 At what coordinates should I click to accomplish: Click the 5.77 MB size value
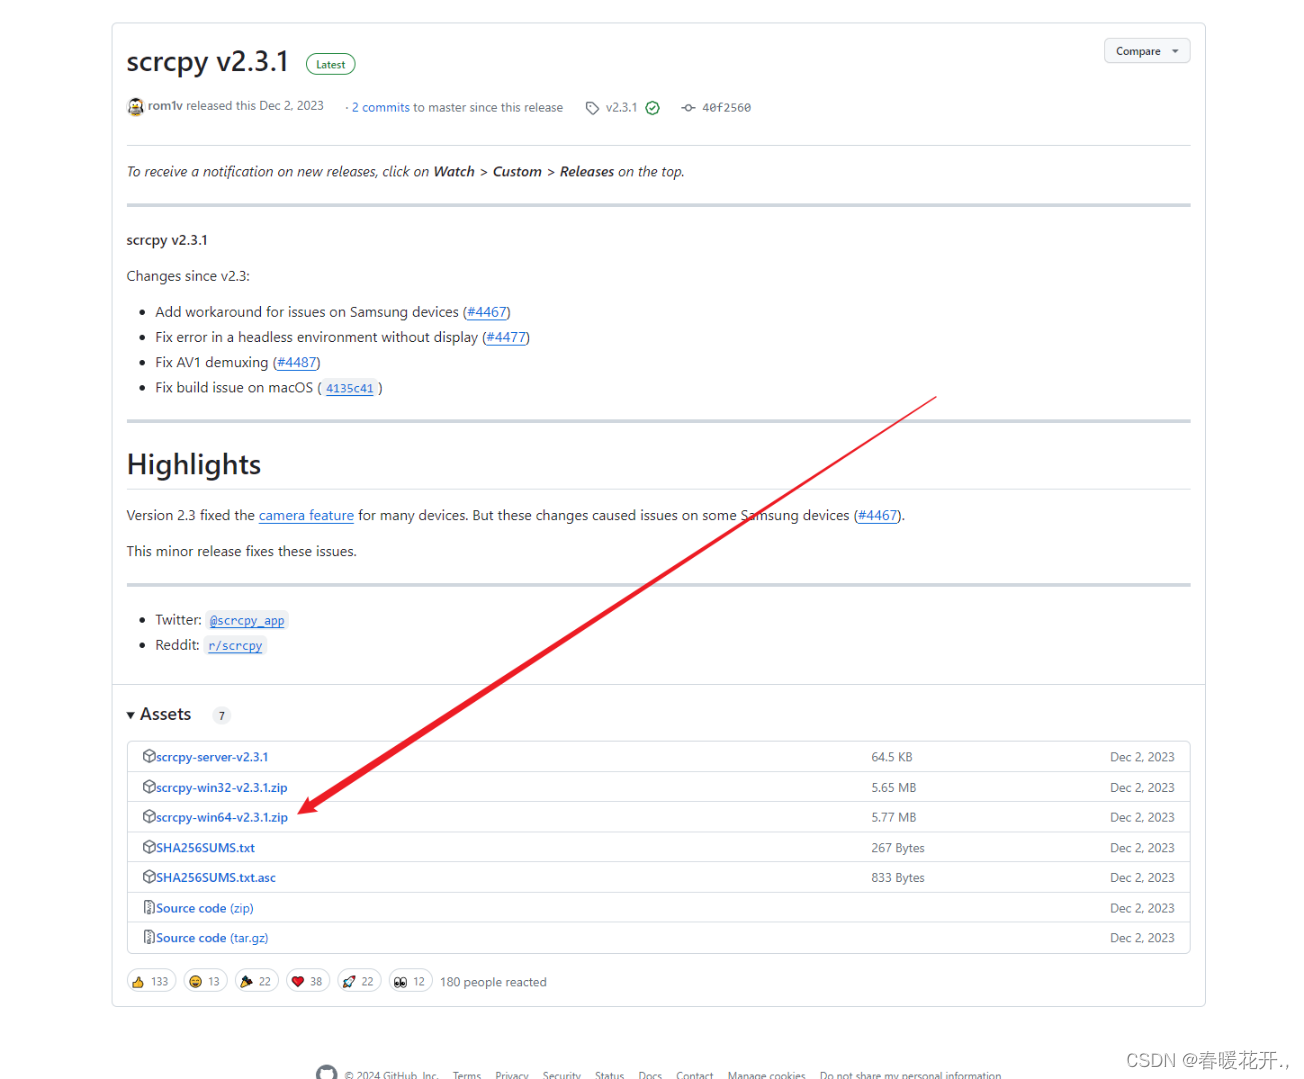[893, 817]
